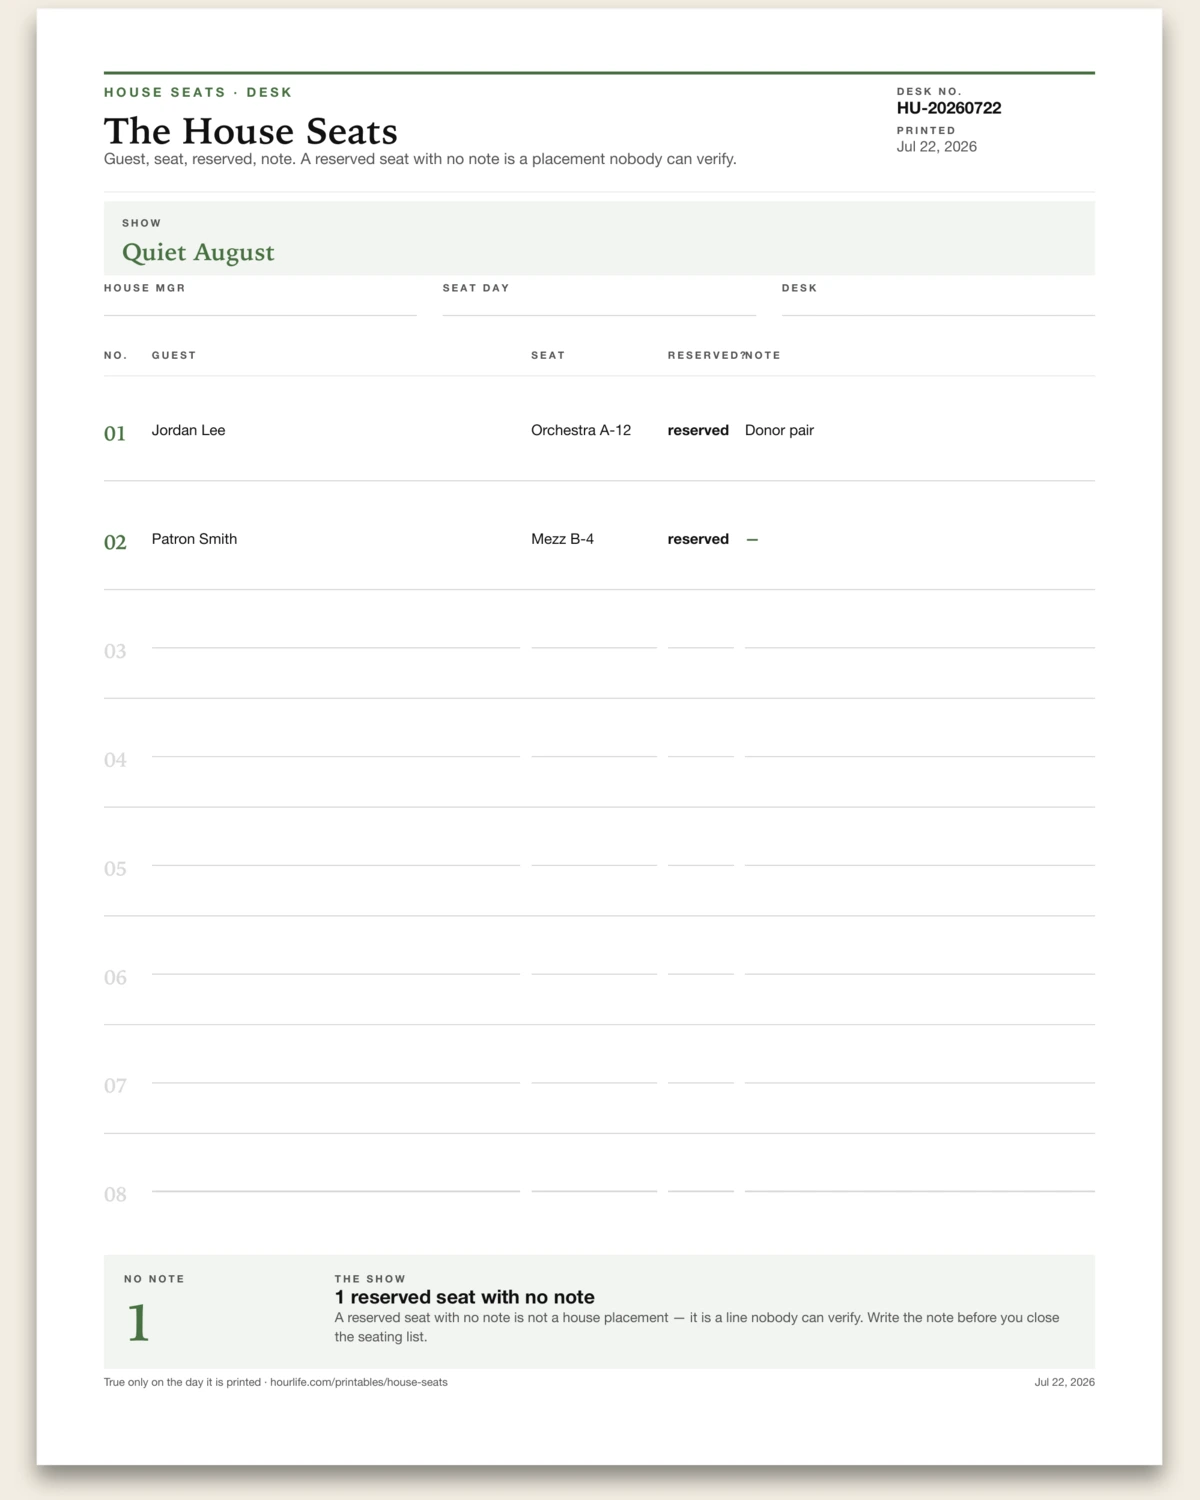Click row number 02
This screenshot has height=1500, width=1200.
coord(115,542)
